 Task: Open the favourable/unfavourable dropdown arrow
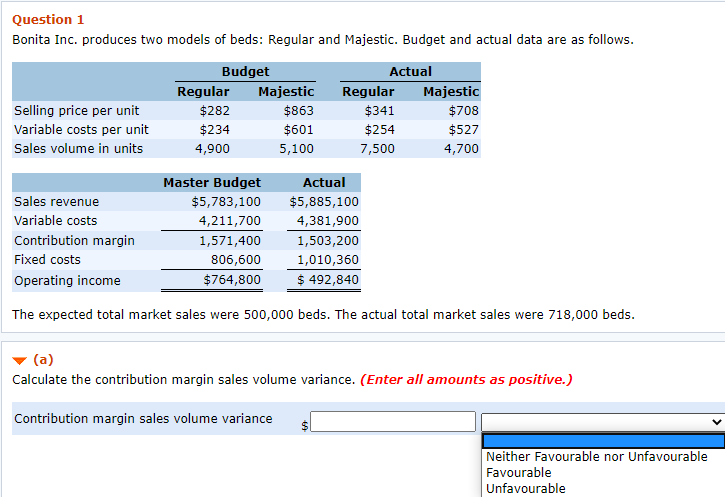[716, 422]
